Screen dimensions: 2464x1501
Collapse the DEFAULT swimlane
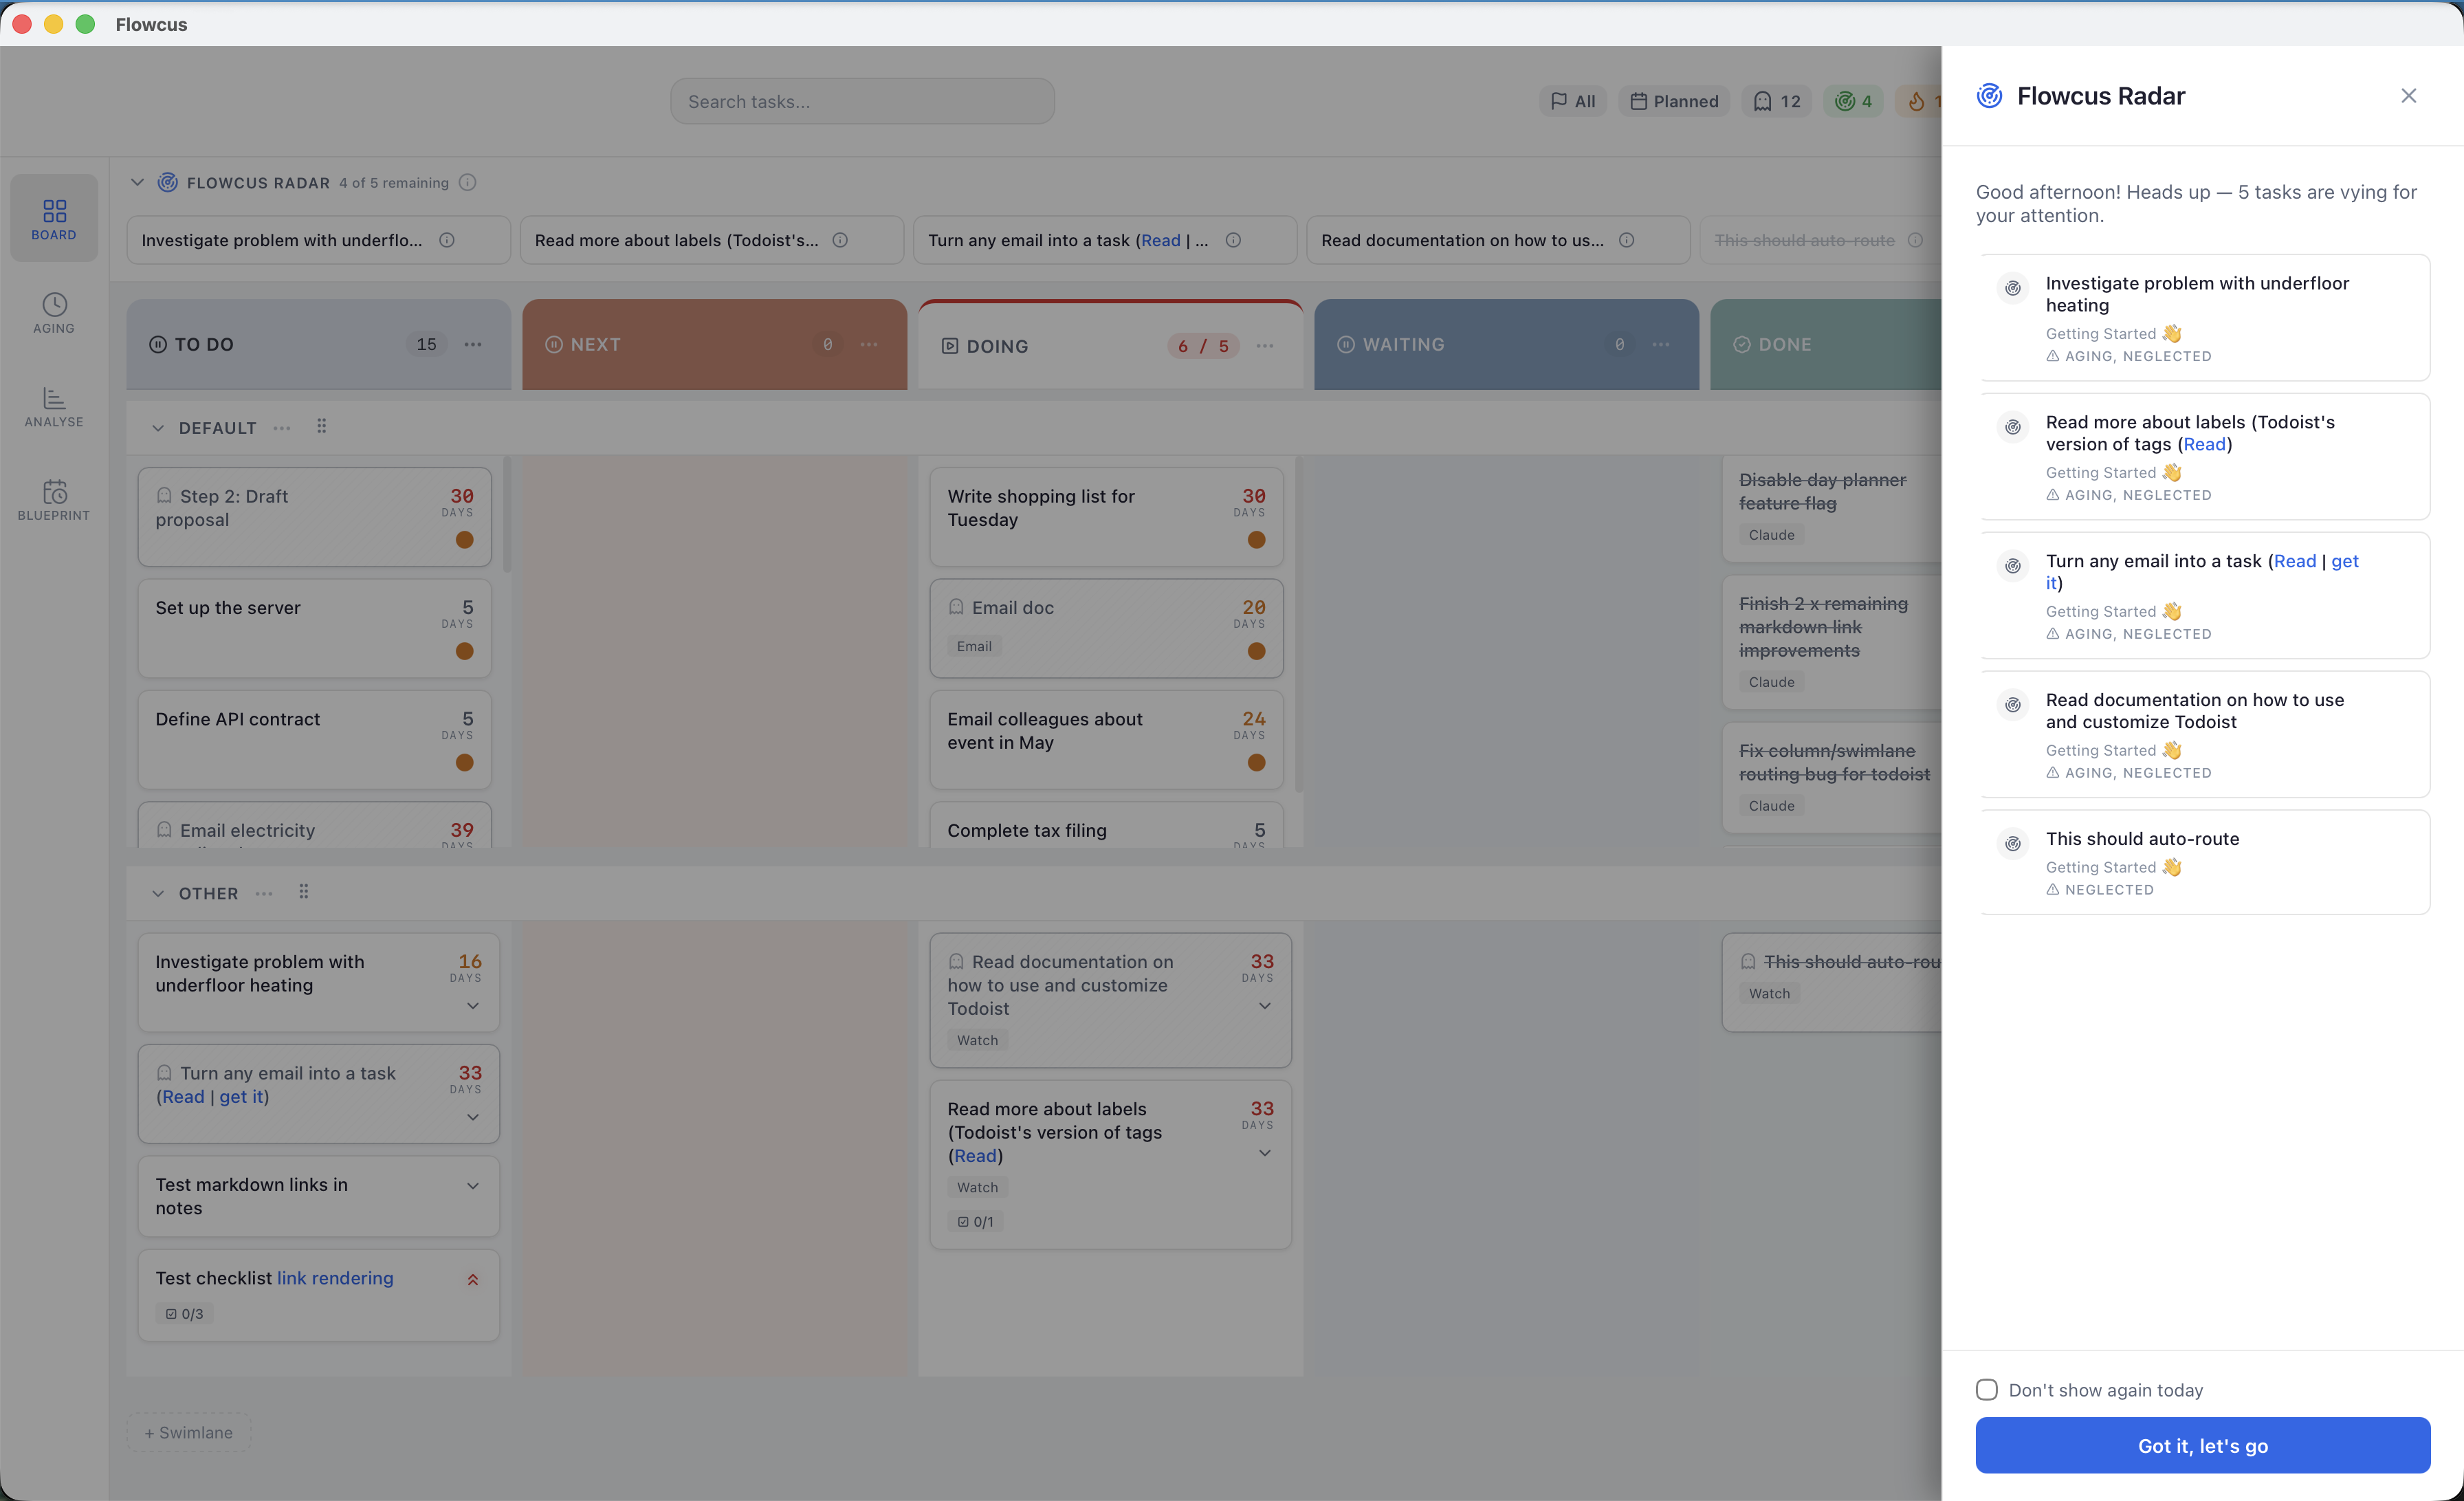click(x=158, y=428)
